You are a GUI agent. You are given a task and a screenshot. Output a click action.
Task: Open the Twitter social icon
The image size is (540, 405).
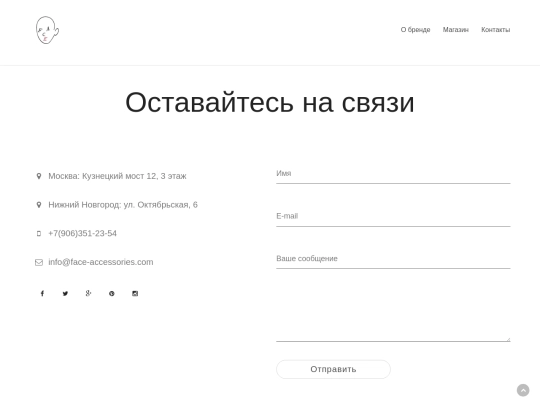[x=65, y=293]
